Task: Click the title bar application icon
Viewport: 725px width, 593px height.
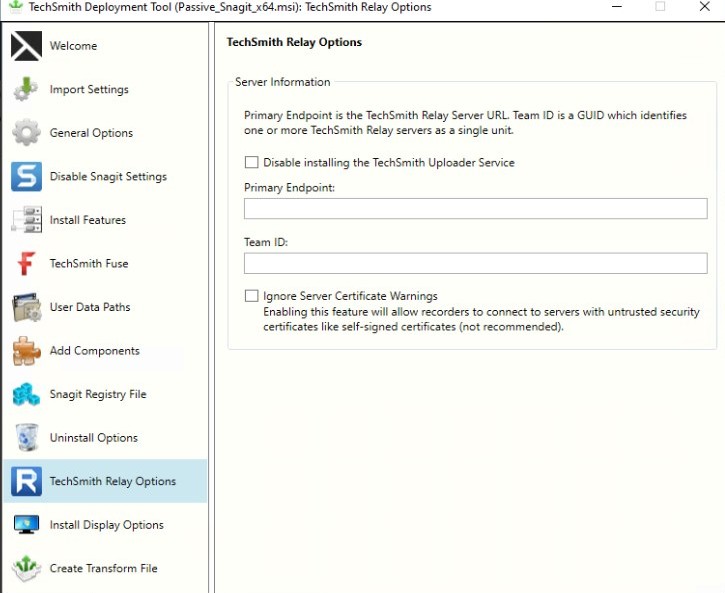Action: click(16, 6)
